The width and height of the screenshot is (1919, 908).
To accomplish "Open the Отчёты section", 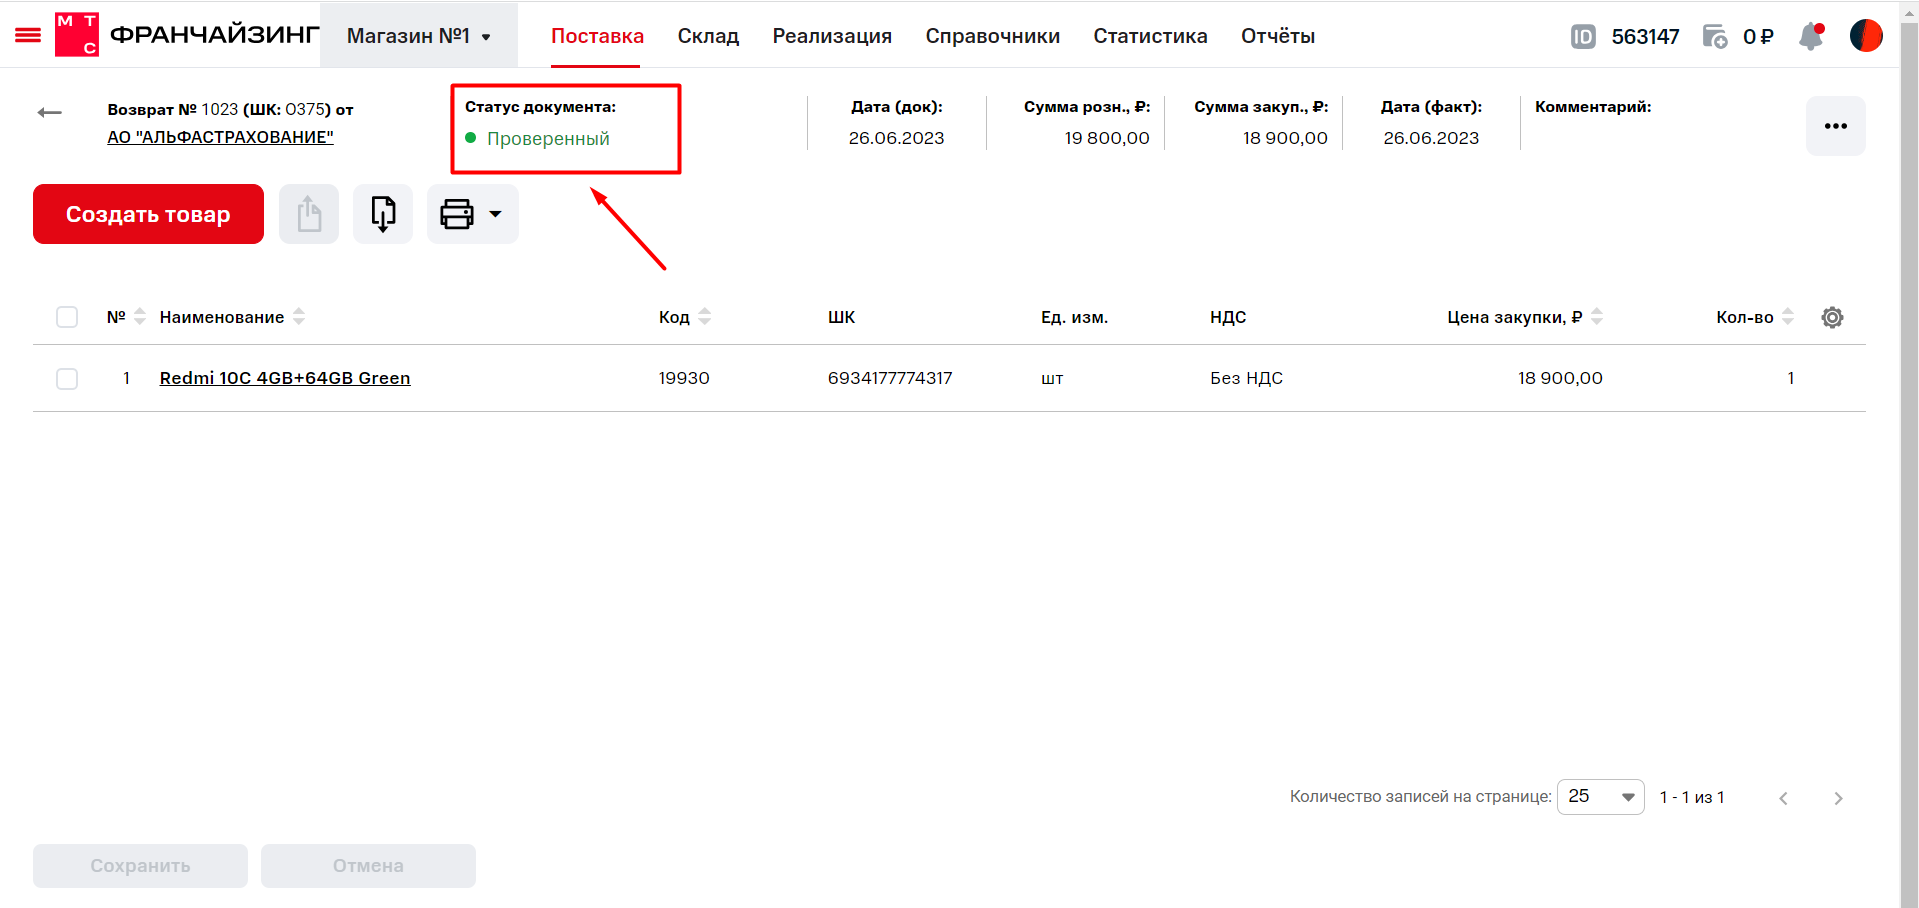I will (x=1277, y=36).
